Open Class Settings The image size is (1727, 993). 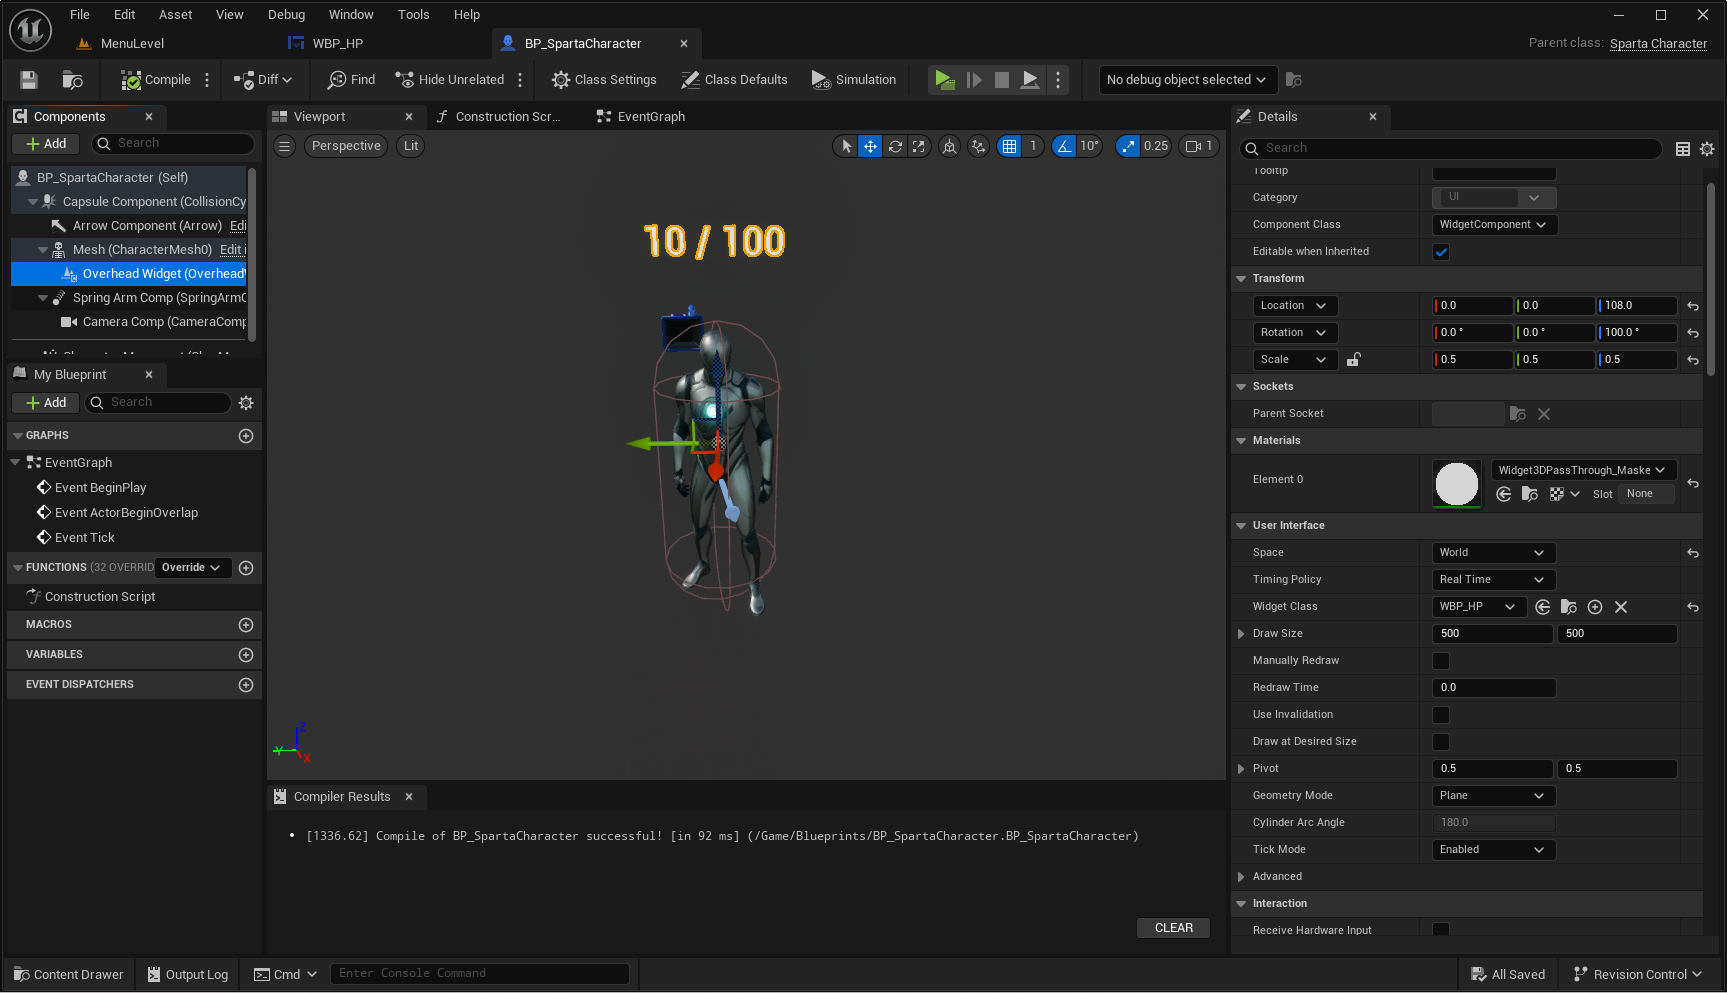(604, 80)
